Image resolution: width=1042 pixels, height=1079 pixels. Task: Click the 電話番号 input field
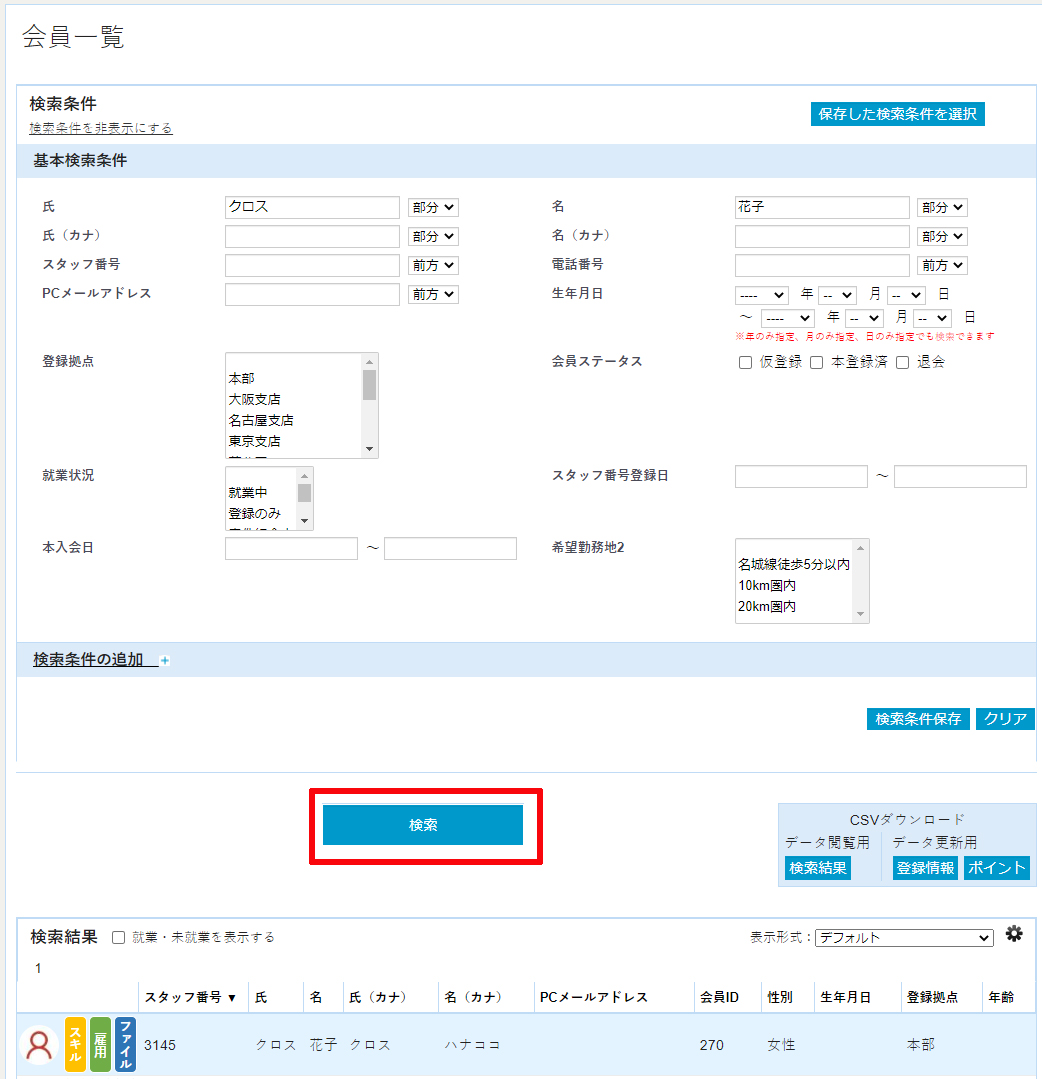[822, 265]
